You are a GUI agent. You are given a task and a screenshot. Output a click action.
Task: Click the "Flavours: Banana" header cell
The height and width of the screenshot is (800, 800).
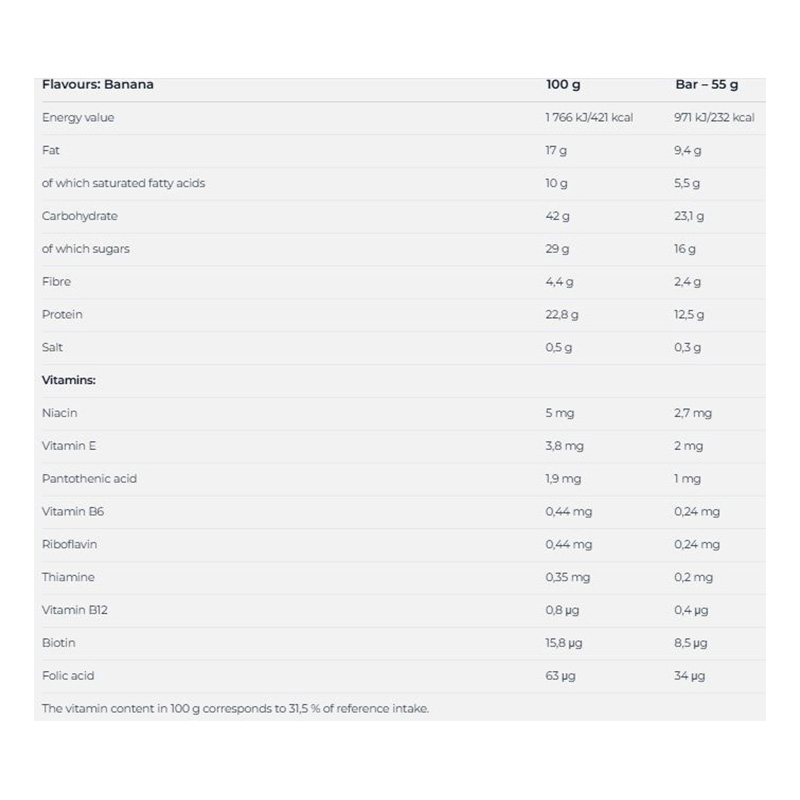[x=98, y=85]
